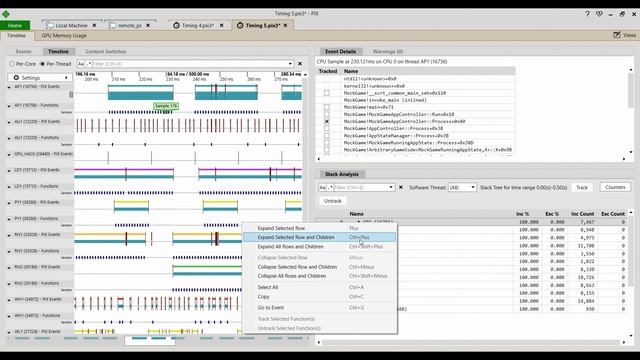Click the timeline overview minimap viewport
The image size is (640, 360).
coord(150,340)
